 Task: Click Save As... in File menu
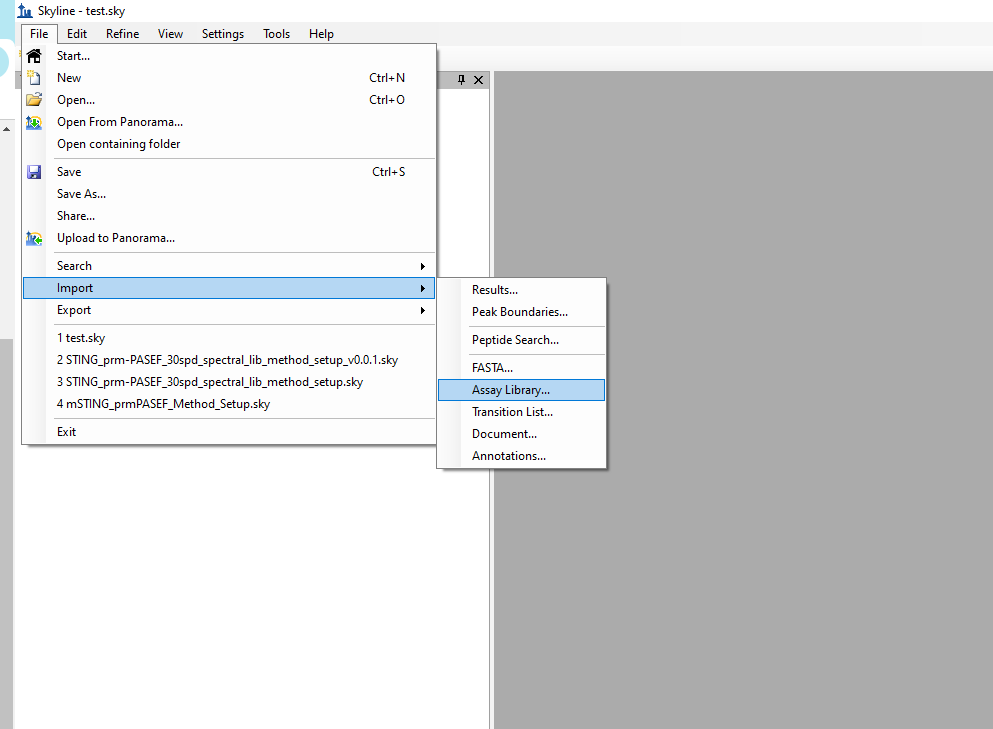(81, 194)
